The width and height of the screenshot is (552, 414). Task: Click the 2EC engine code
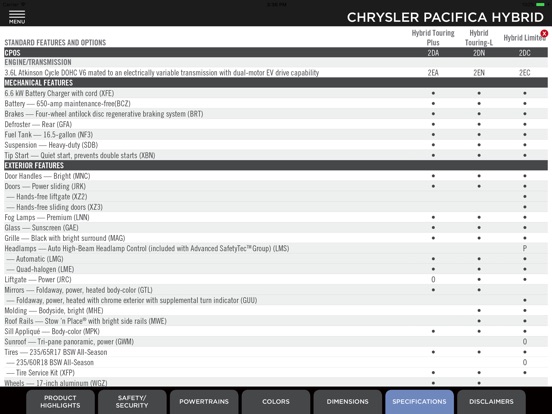(525, 73)
